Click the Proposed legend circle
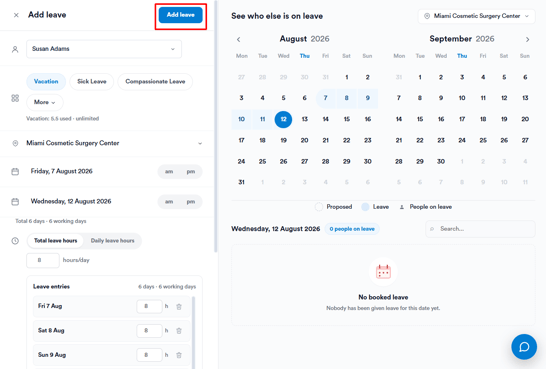This screenshot has width=546, height=369. point(319,207)
